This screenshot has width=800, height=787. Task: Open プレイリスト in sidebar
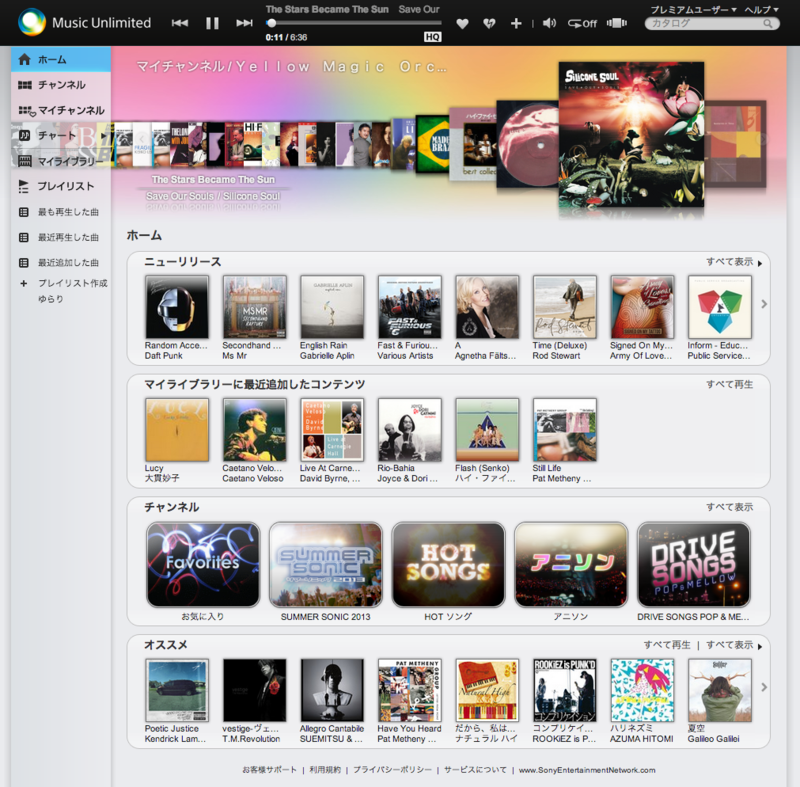click(61, 186)
